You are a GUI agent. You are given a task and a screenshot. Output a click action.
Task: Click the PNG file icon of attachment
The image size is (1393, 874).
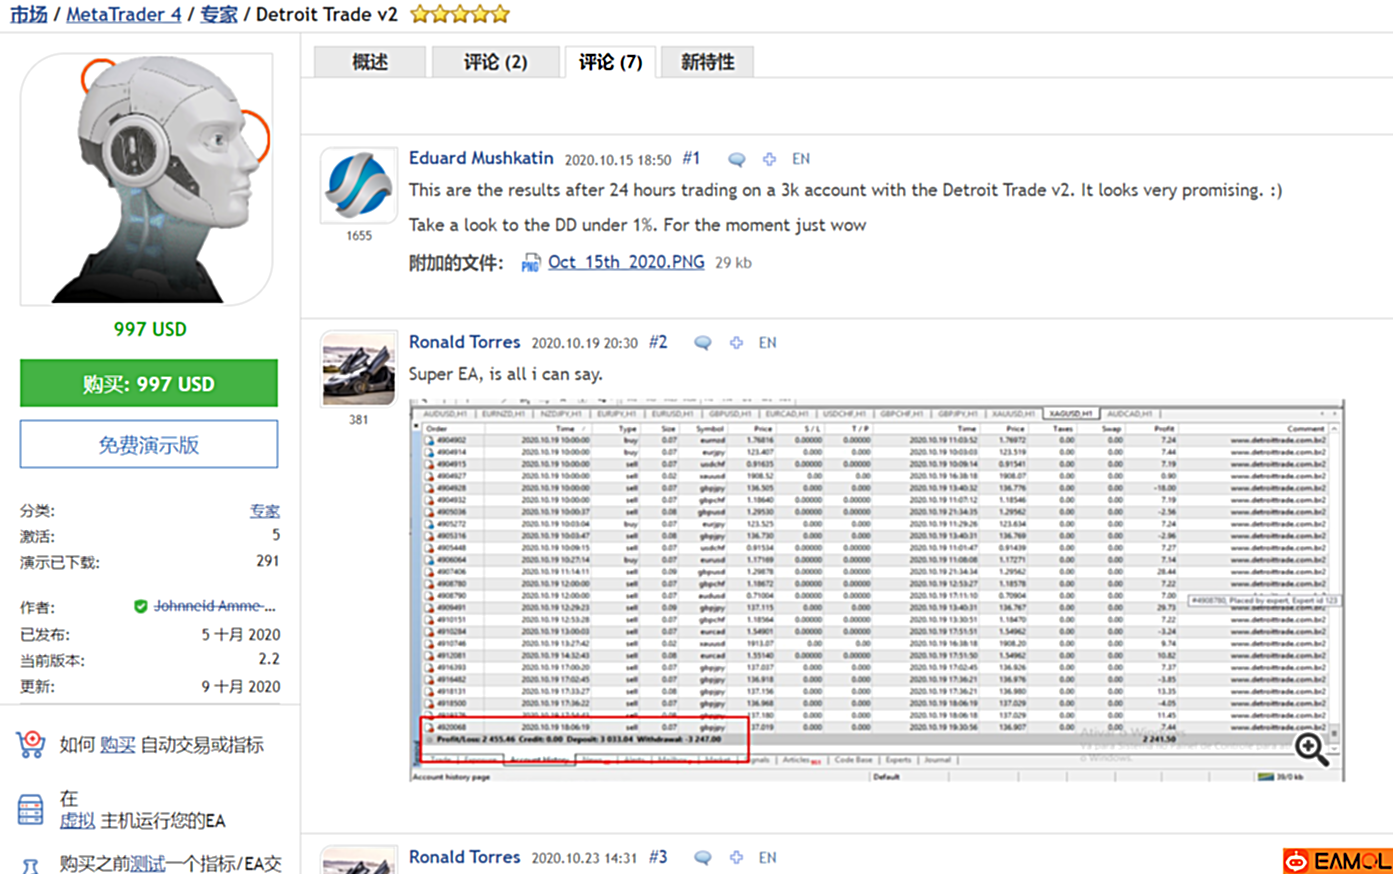pos(531,263)
